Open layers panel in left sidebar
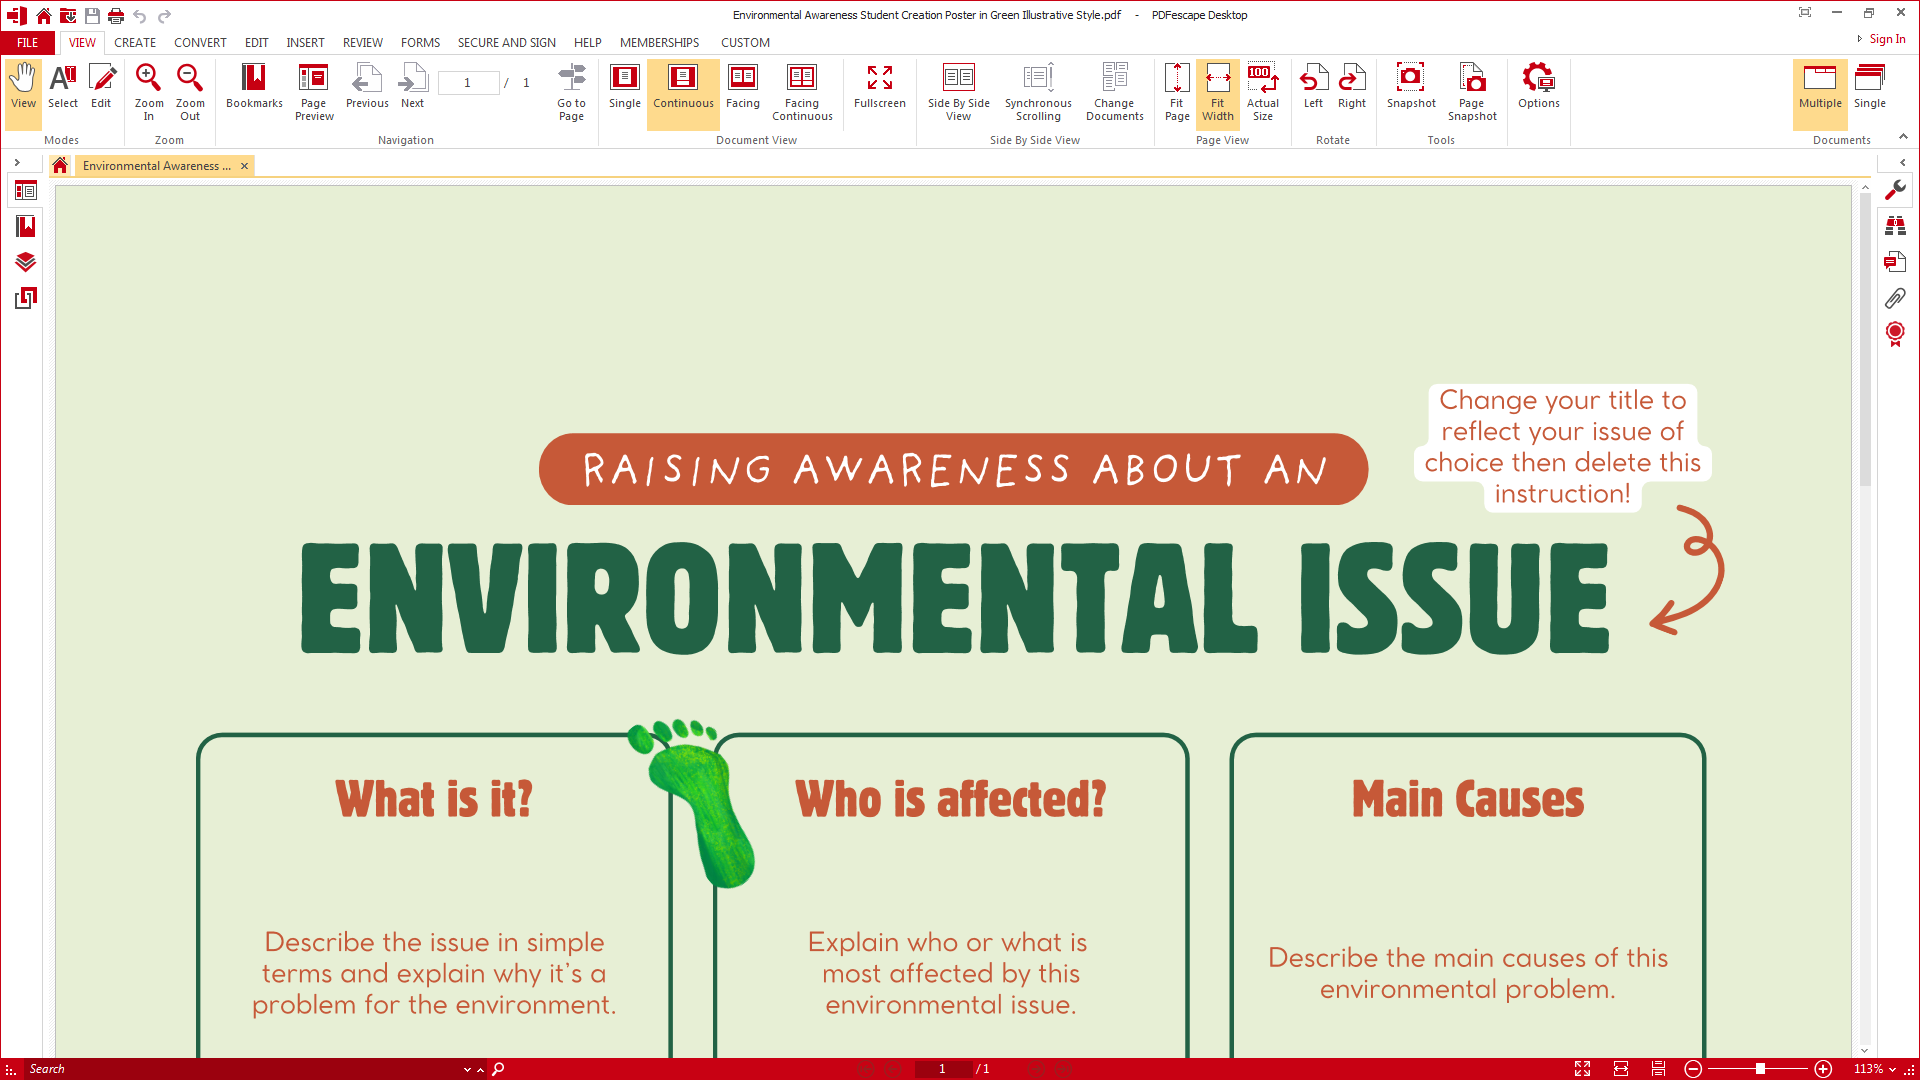1920x1080 pixels. coord(26,262)
